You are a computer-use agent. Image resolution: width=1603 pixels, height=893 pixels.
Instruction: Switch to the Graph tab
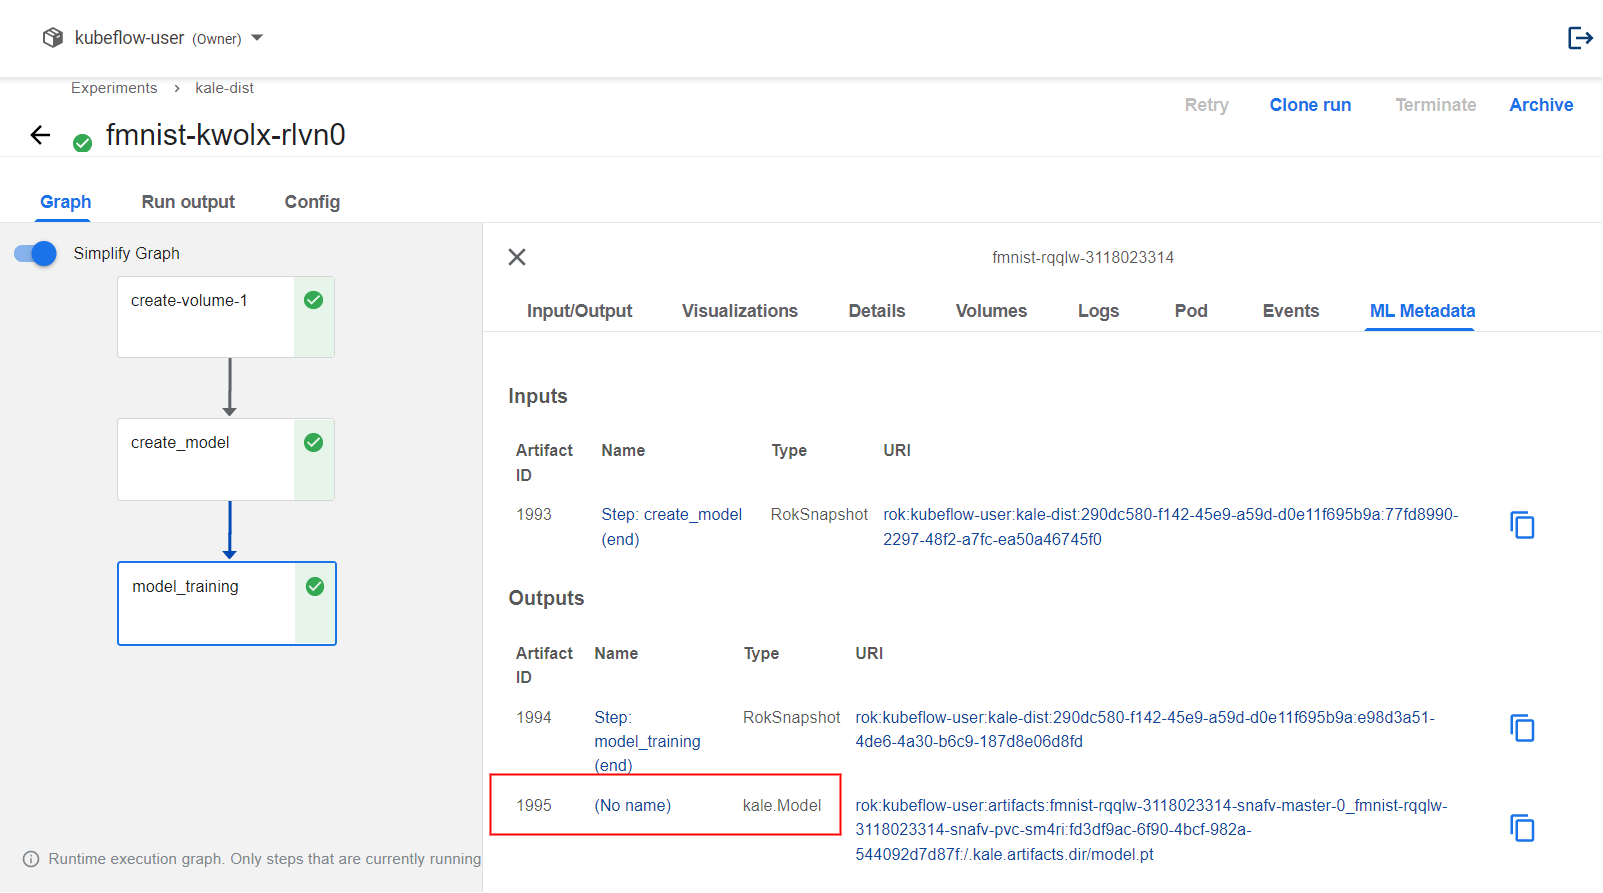point(65,202)
